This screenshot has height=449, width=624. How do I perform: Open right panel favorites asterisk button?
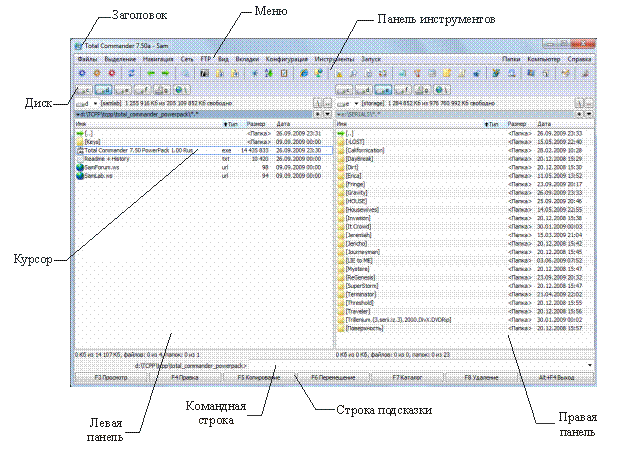point(579,114)
